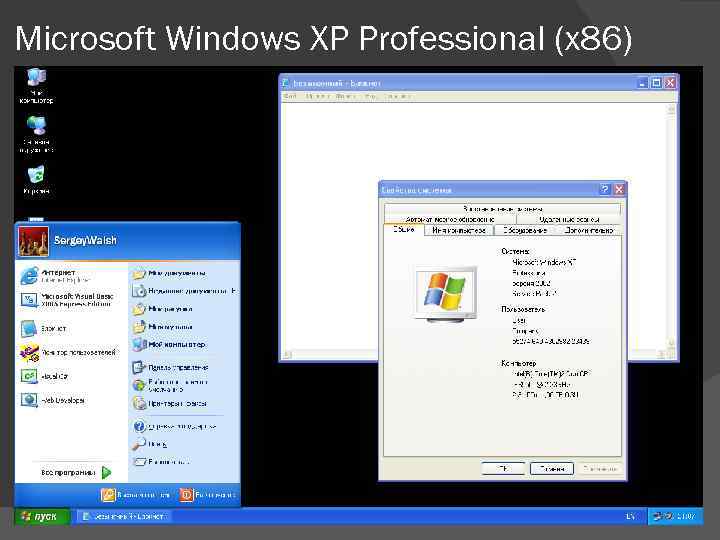720x540 pixels.
Task: Open the Recycle Bin desktop icon
Action: pos(36,180)
